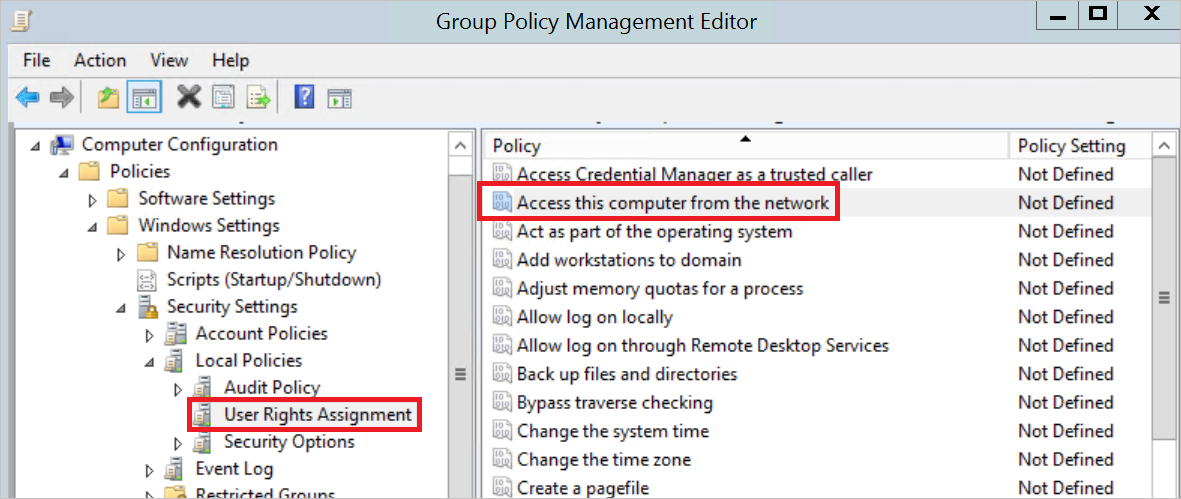The image size is (1181, 499).
Task: Click the Delete X toolbar icon
Action: 188,97
